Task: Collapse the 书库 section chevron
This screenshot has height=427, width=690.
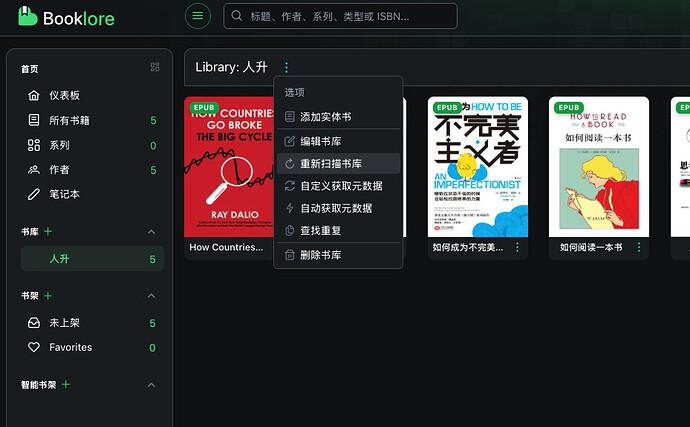Action: (x=151, y=232)
